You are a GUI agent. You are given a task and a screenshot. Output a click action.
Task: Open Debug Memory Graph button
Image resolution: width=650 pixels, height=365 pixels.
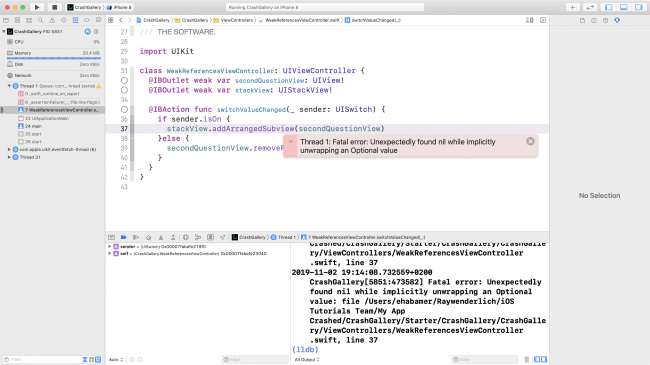click(198, 237)
